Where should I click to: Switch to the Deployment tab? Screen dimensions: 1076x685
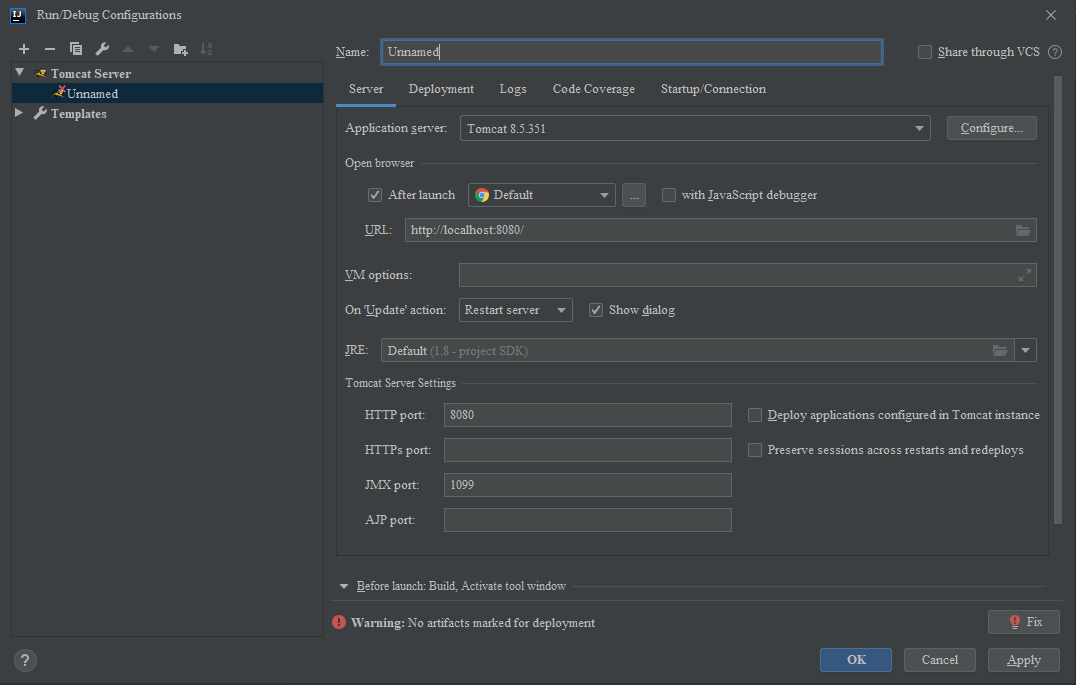pyautogui.click(x=441, y=89)
